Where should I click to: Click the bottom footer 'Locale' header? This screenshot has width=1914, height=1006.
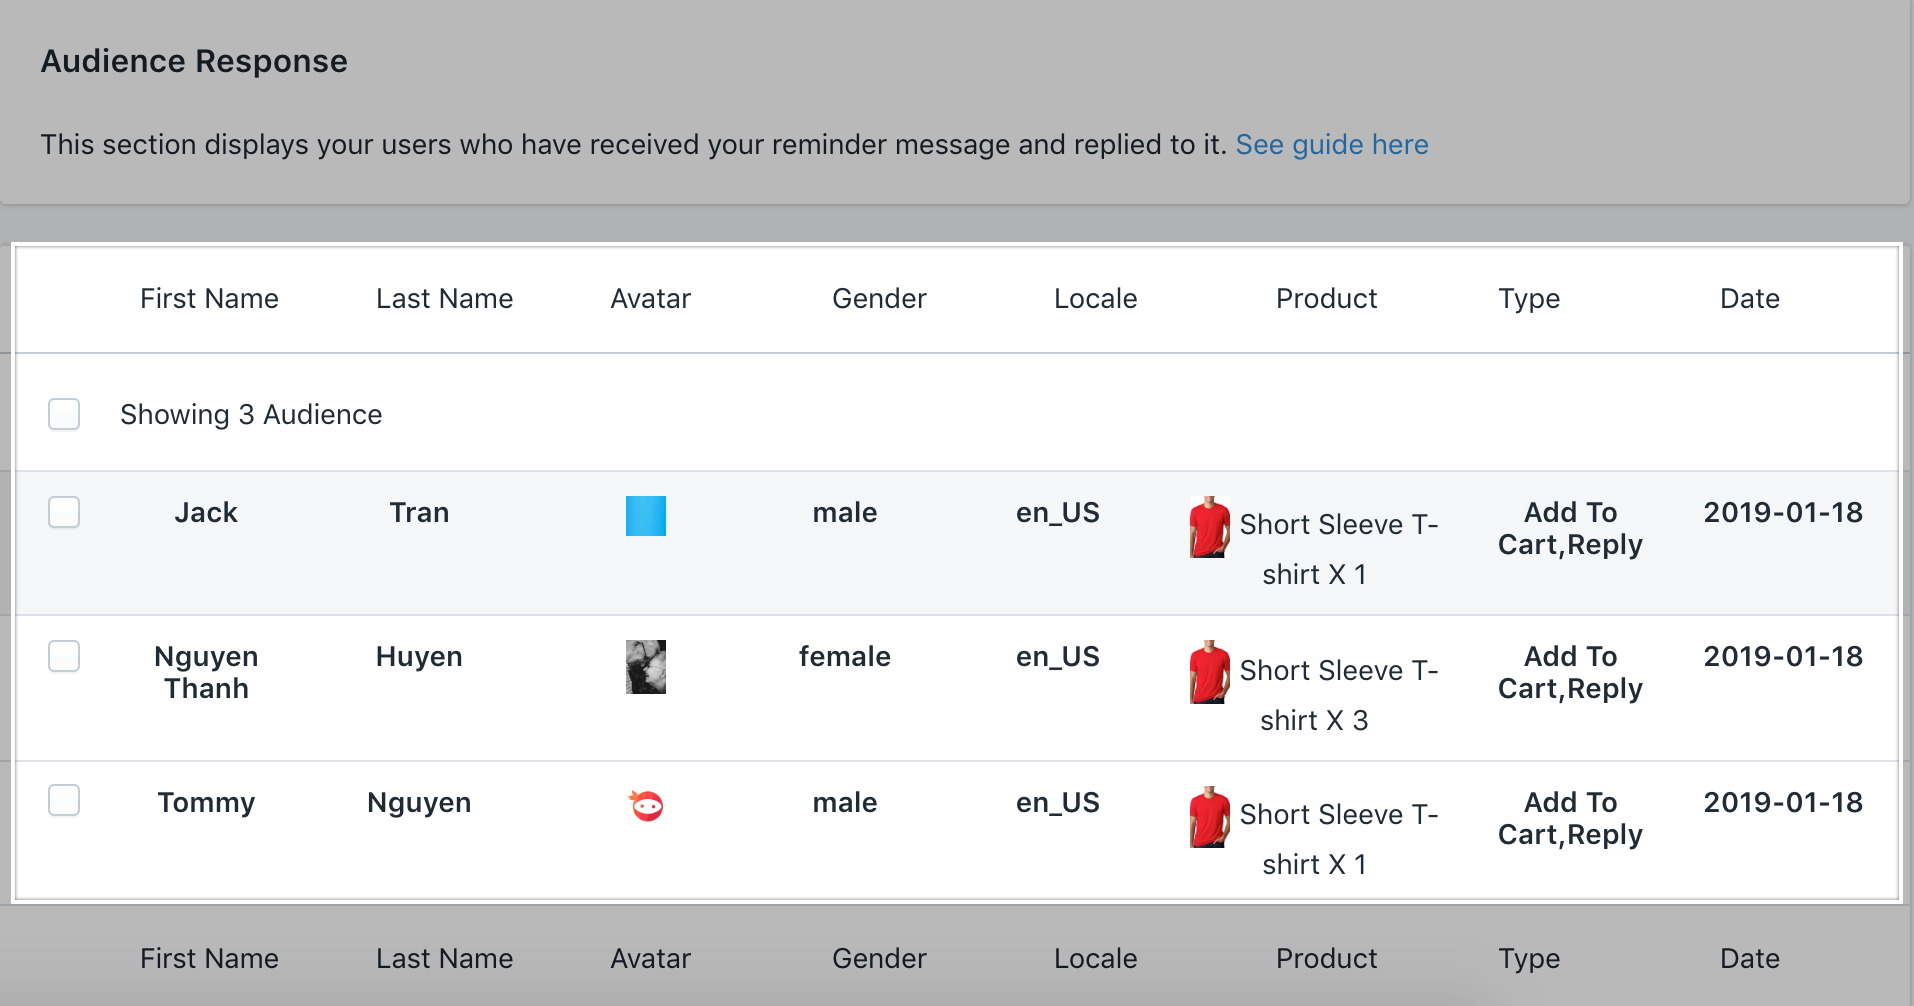[1095, 959]
